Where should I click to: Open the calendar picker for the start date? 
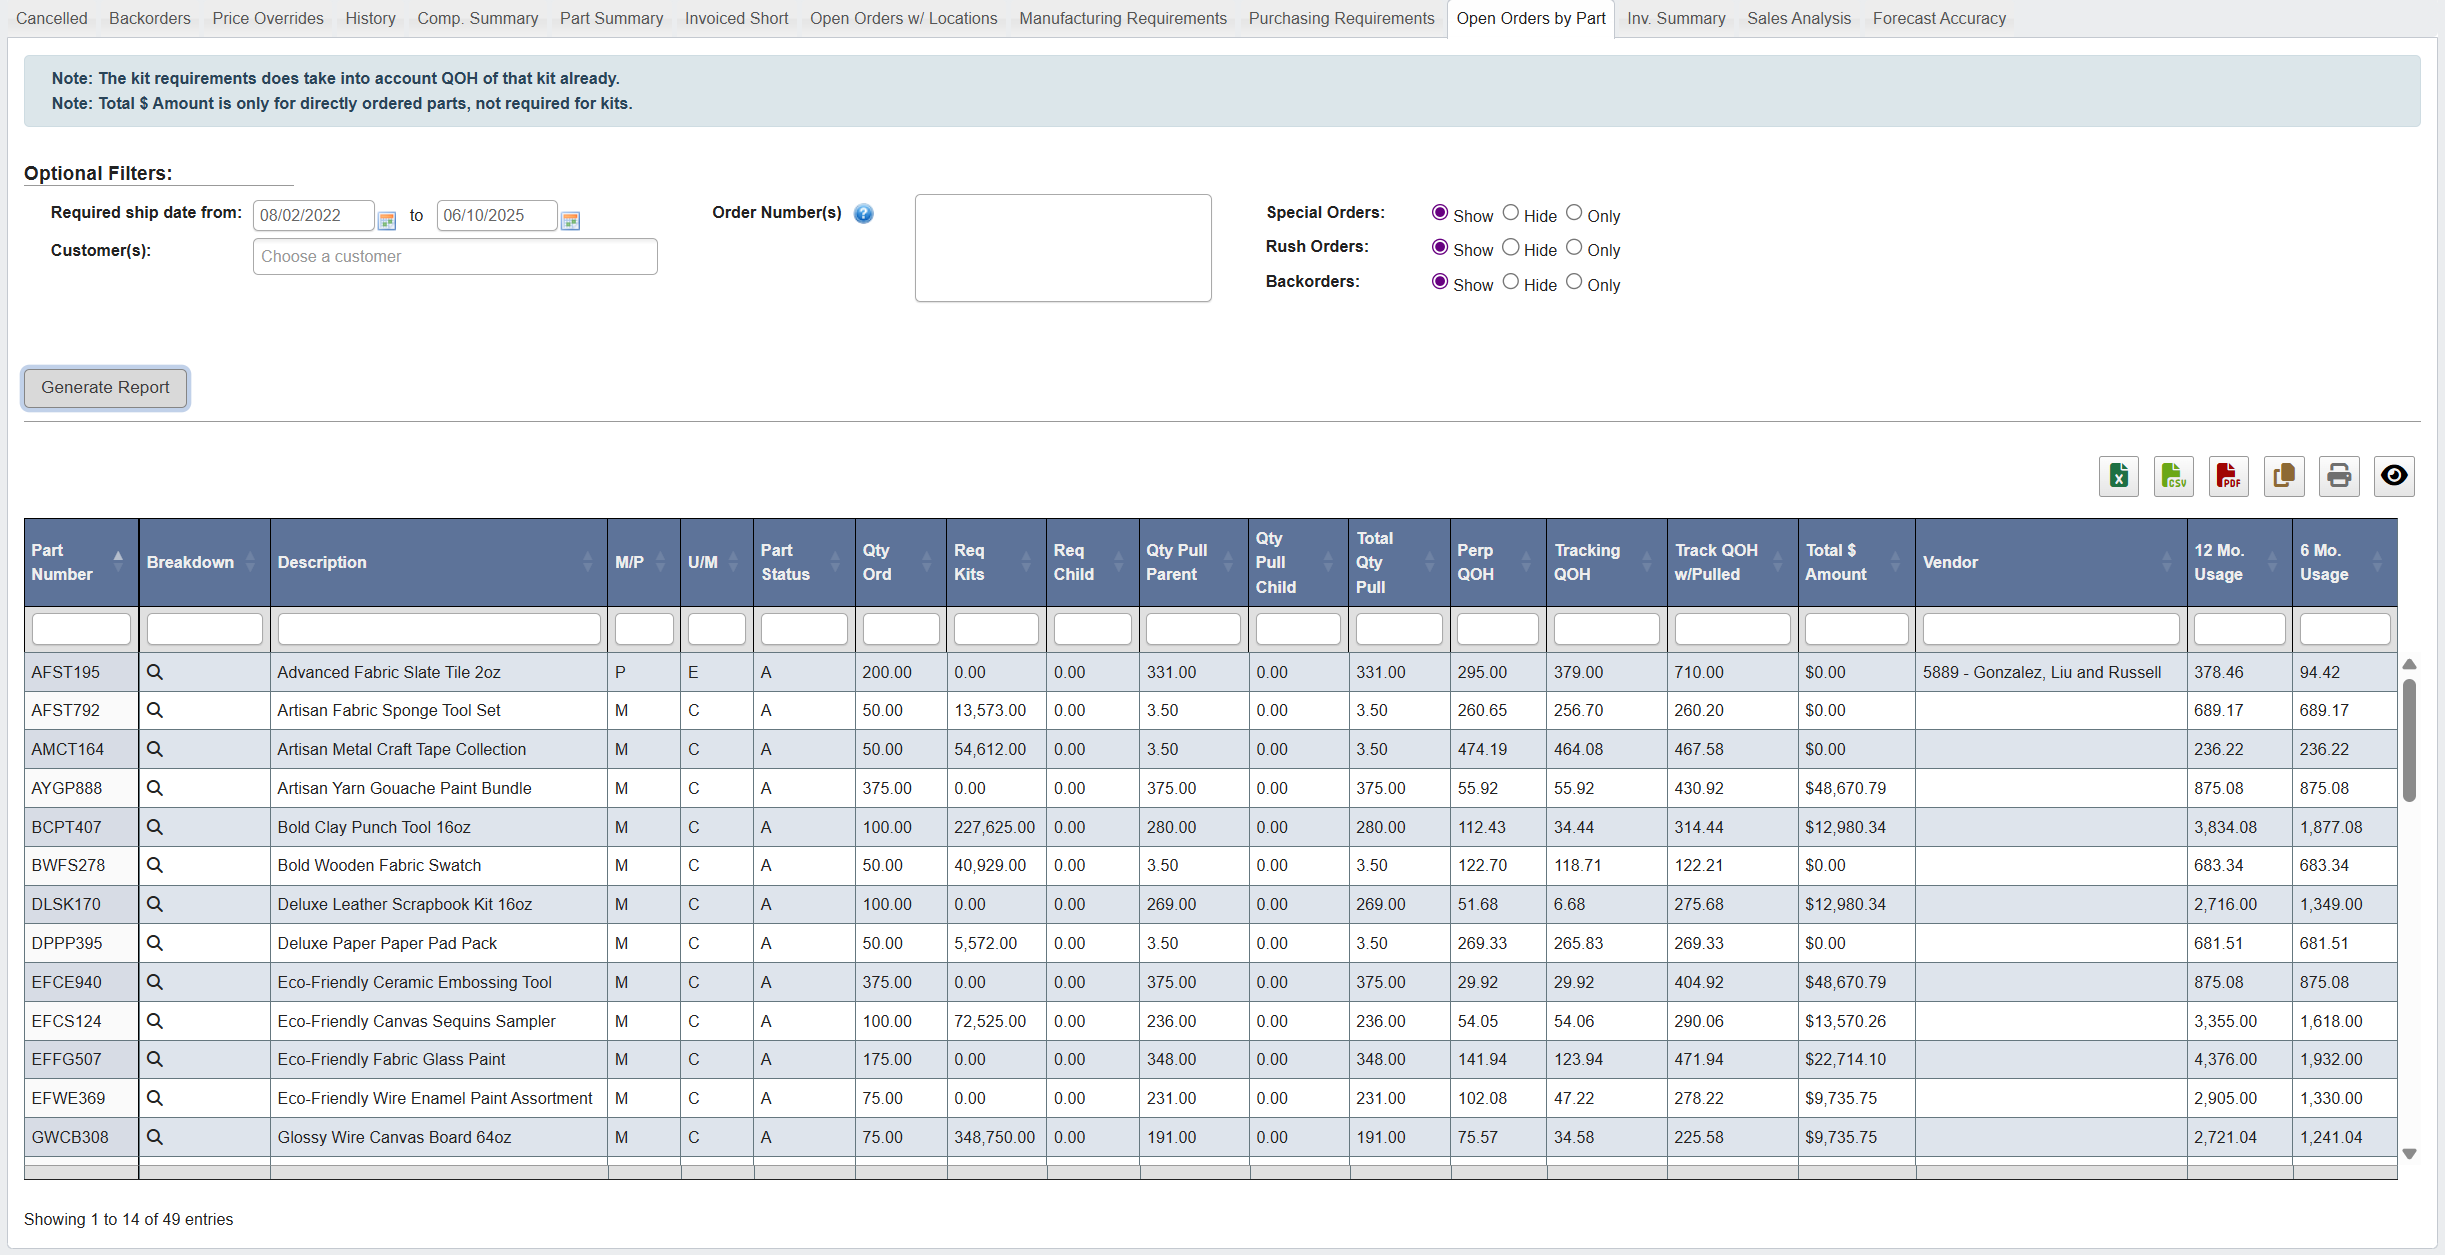[387, 219]
